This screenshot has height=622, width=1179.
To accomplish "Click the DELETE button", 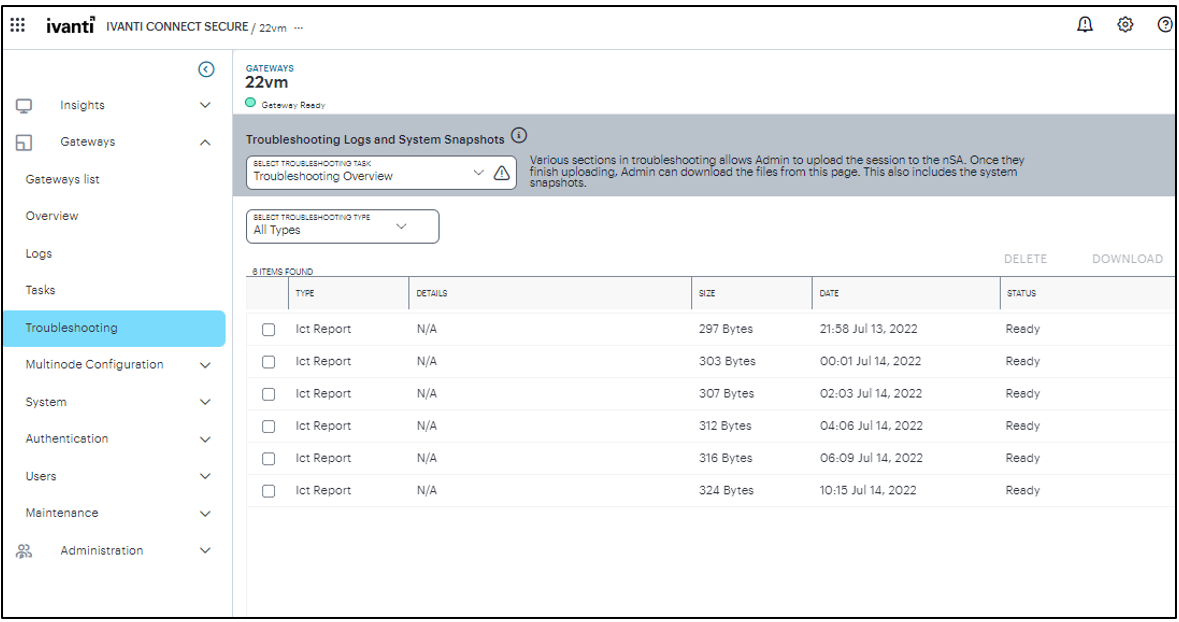I will [1025, 258].
